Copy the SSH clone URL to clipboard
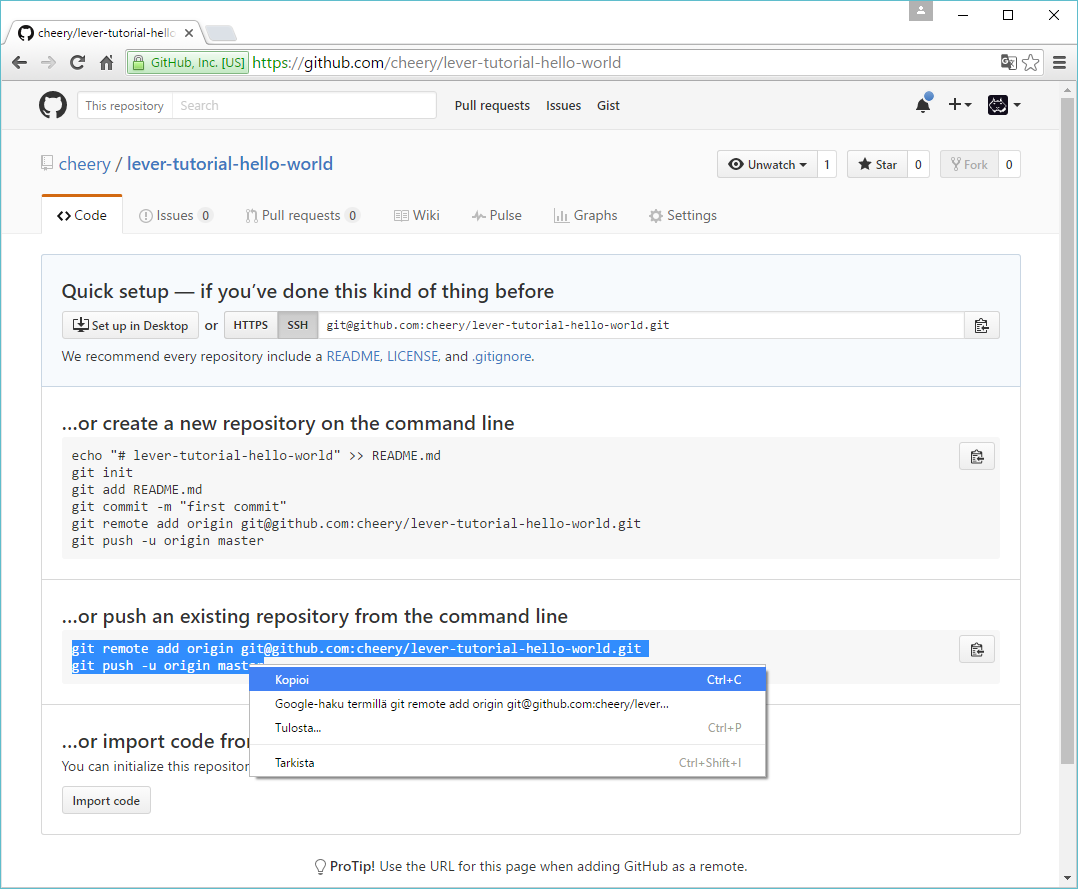 click(x=981, y=325)
